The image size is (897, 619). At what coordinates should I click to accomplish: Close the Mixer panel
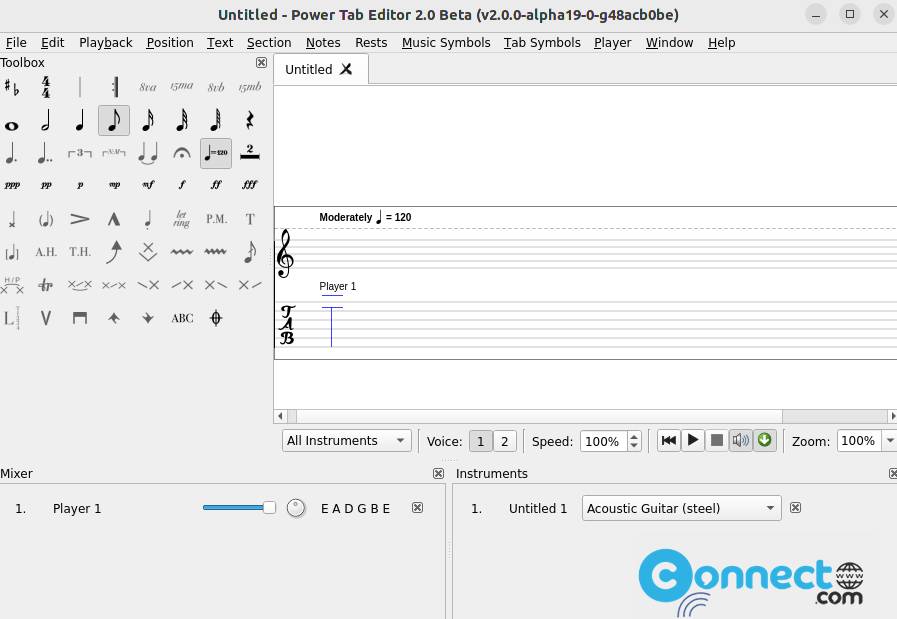438,473
